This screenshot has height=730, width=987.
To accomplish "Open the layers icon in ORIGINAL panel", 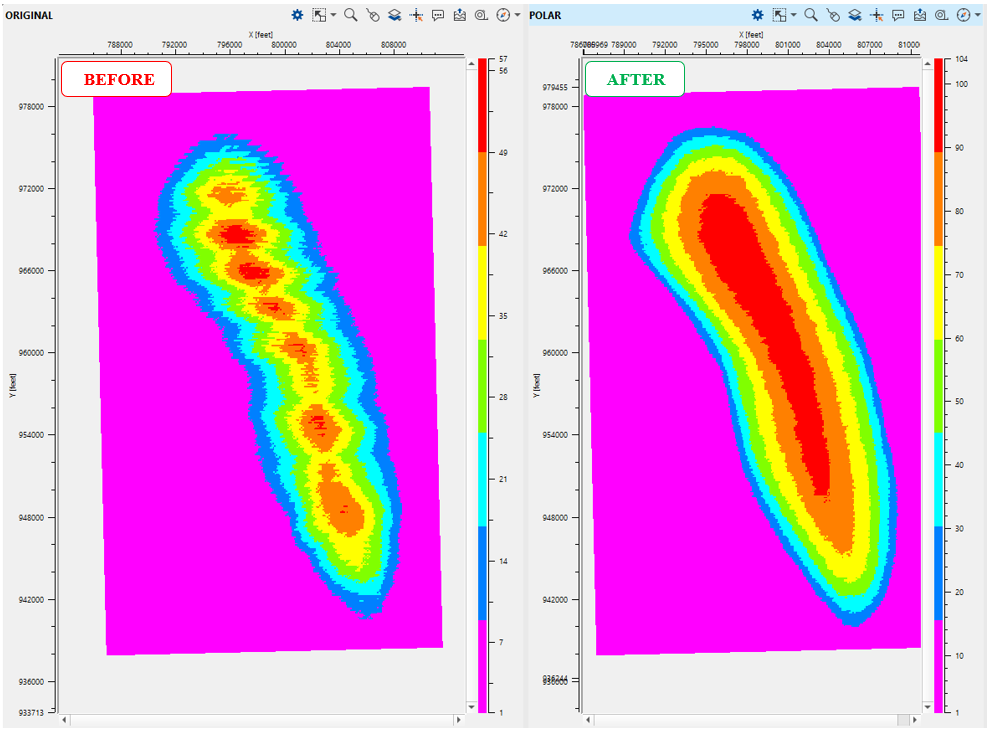I will point(395,15).
